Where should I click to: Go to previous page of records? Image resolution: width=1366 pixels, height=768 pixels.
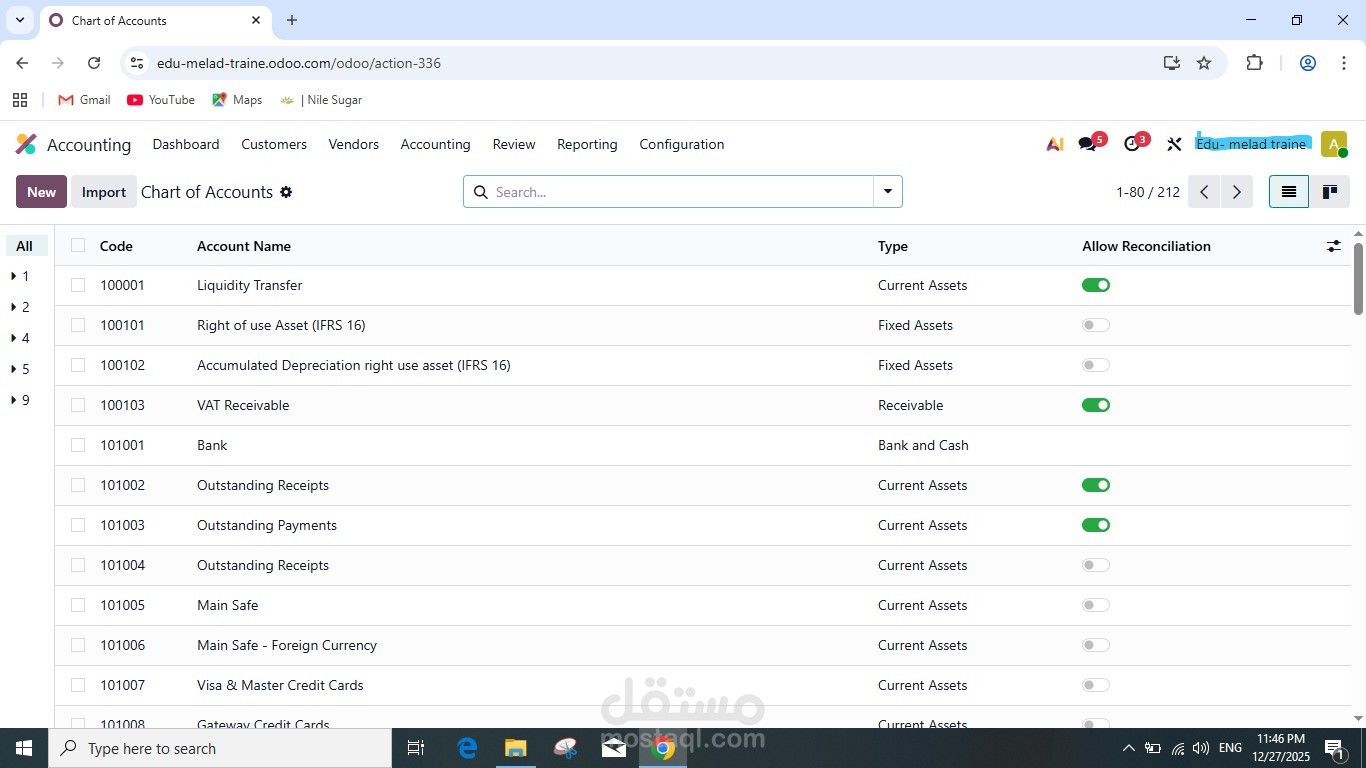coord(1204,192)
